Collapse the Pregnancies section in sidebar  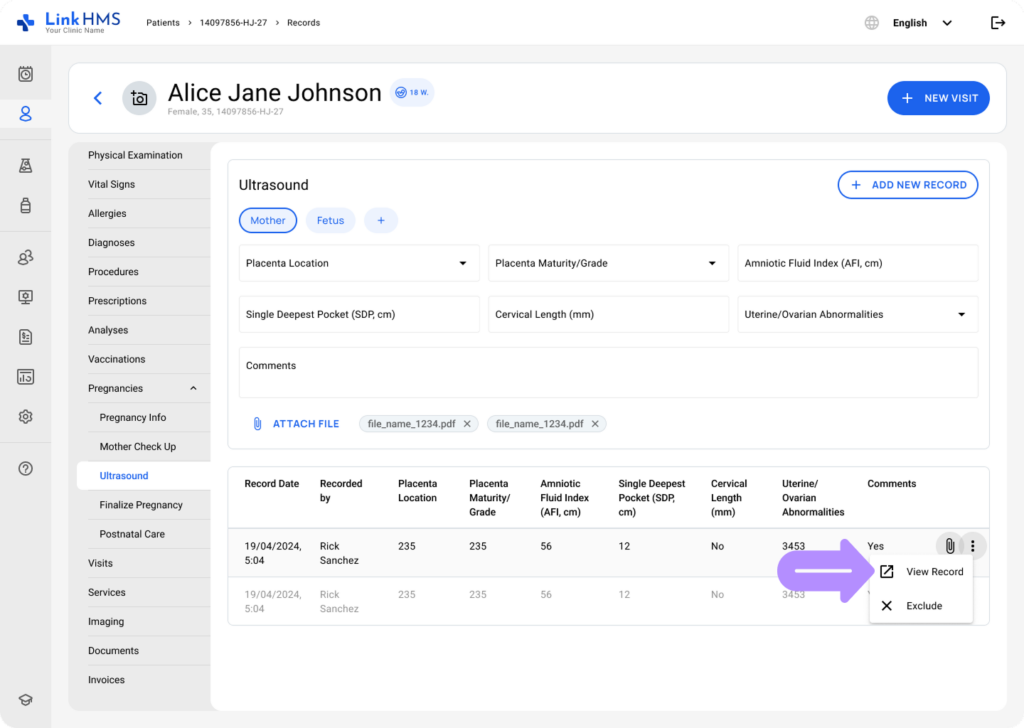coord(193,389)
